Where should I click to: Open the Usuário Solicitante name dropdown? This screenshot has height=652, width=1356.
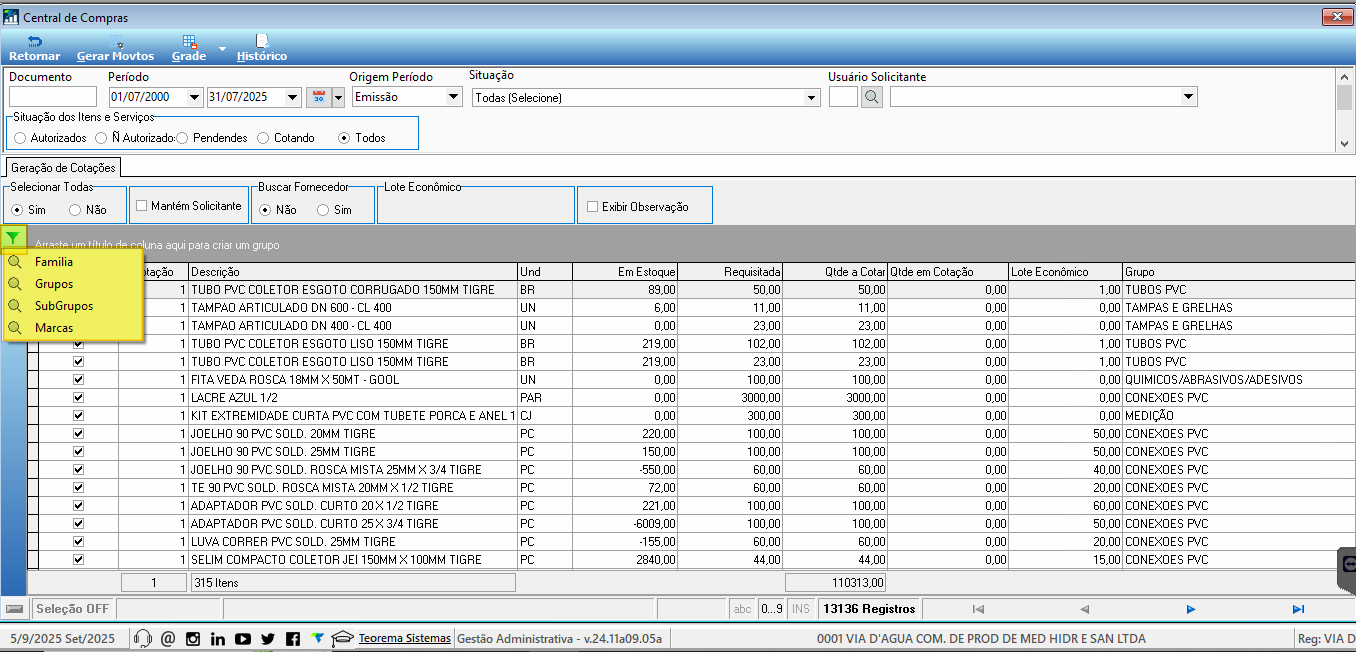[x=1189, y=97]
